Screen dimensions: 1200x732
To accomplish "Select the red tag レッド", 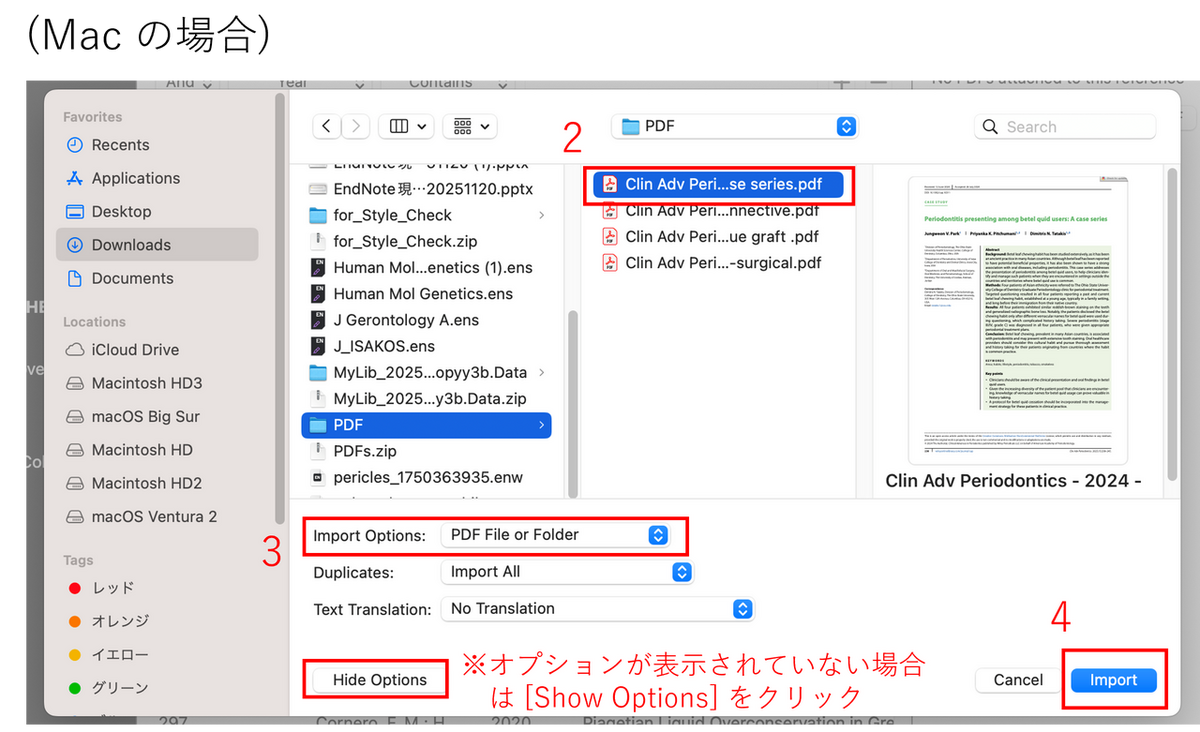I will coord(112,588).
